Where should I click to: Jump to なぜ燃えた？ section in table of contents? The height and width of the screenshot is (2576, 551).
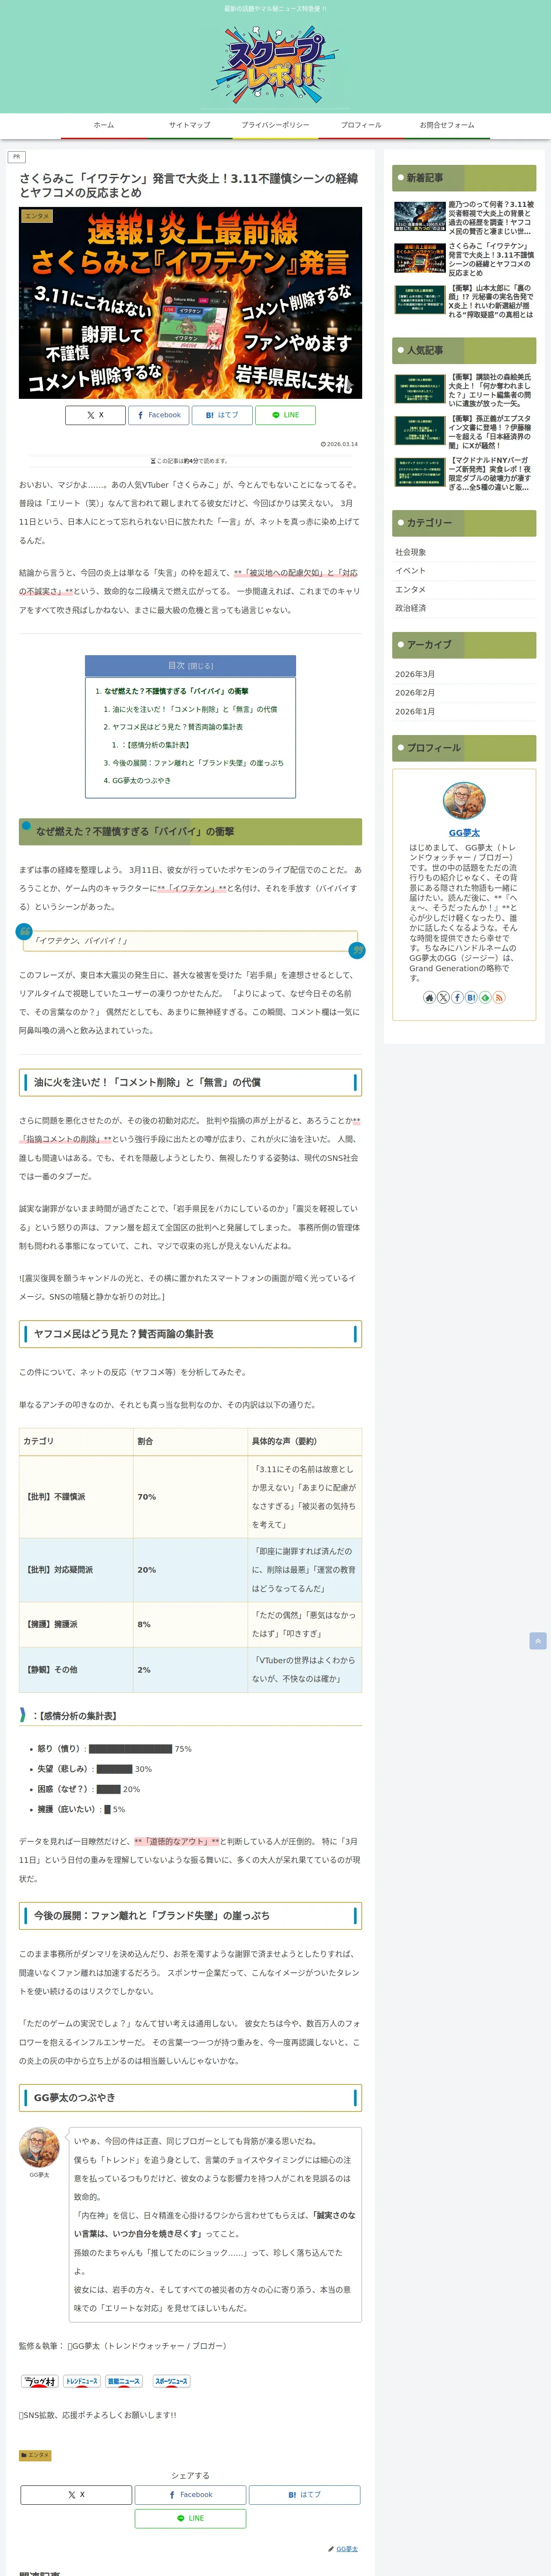pyautogui.click(x=177, y=691)
